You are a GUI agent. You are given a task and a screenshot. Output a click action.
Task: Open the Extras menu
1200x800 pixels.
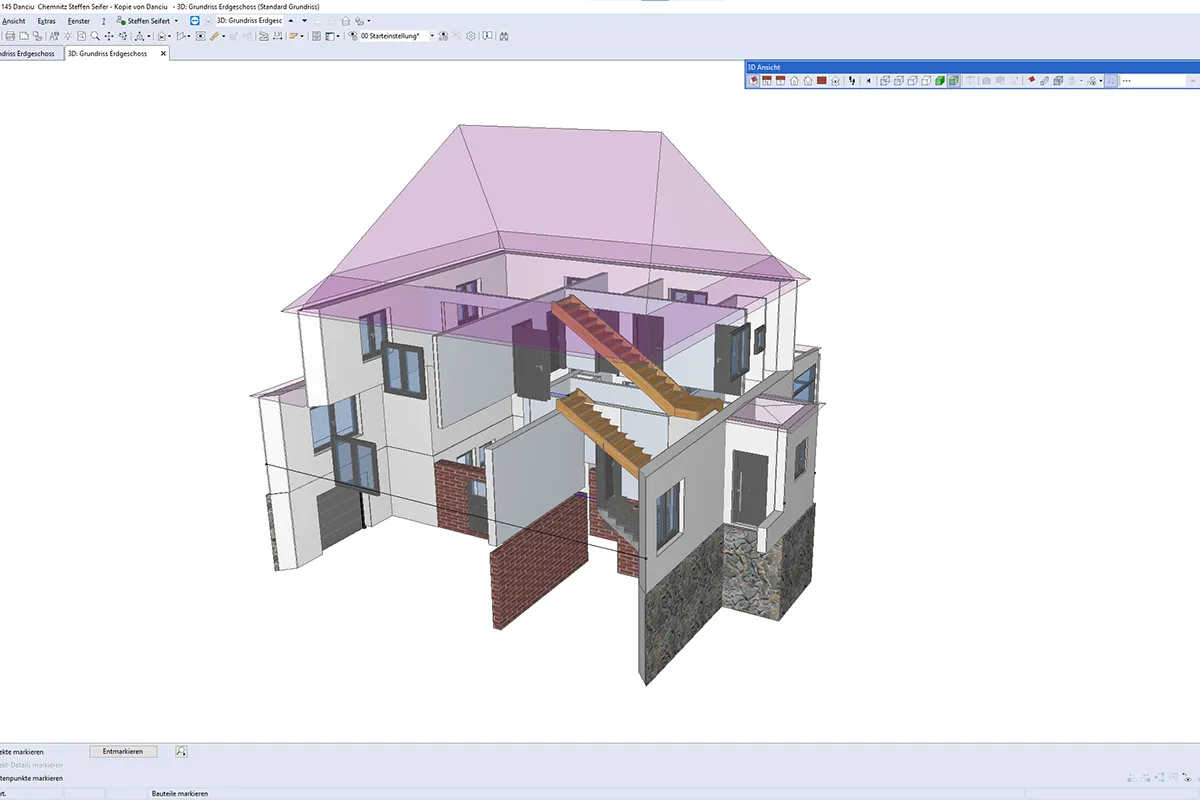(x=46, y=20)
